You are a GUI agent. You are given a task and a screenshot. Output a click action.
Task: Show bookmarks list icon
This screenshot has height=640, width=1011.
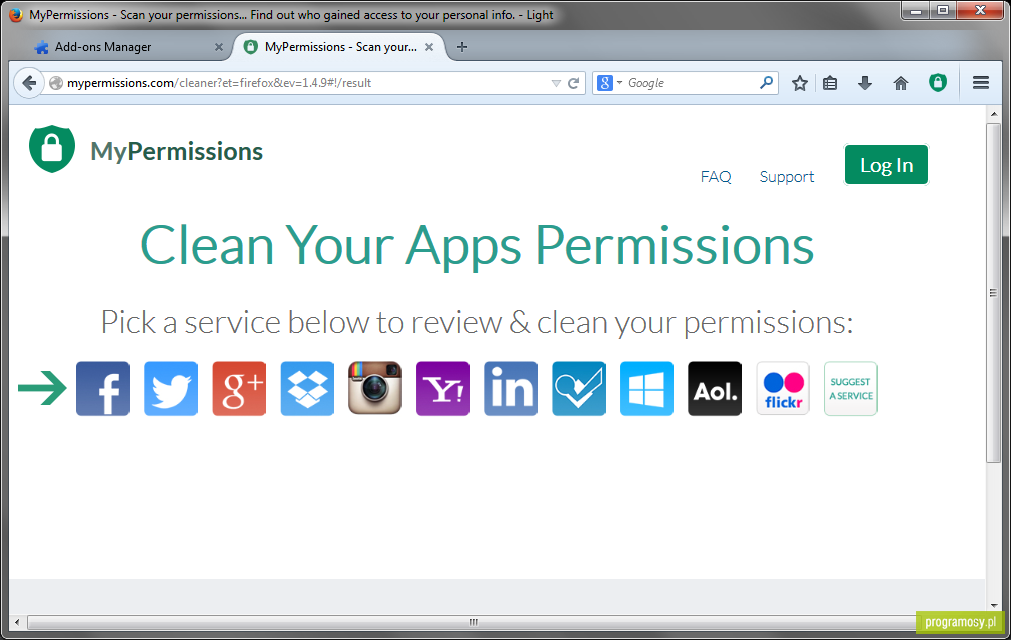[x=830, y=82]
